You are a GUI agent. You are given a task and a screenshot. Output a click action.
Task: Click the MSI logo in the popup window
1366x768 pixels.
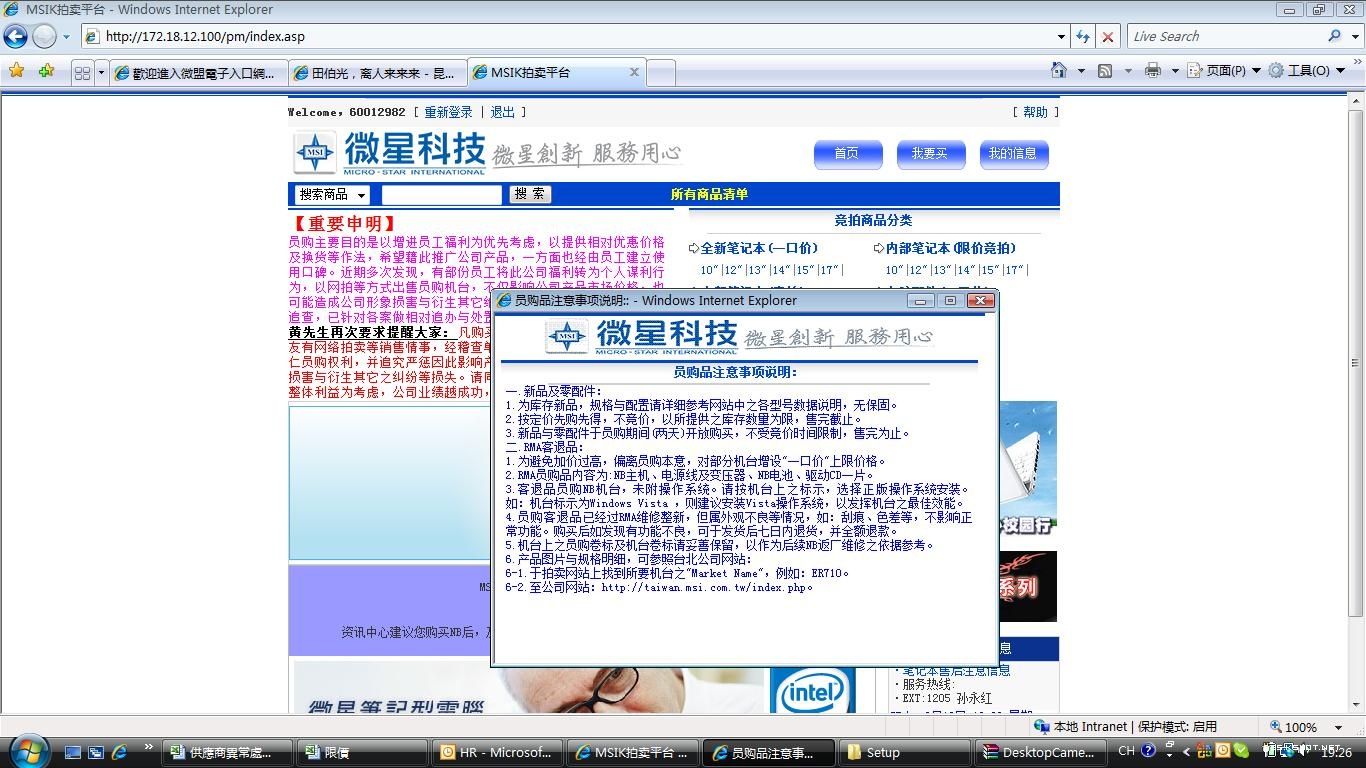(x=567, y=336)
